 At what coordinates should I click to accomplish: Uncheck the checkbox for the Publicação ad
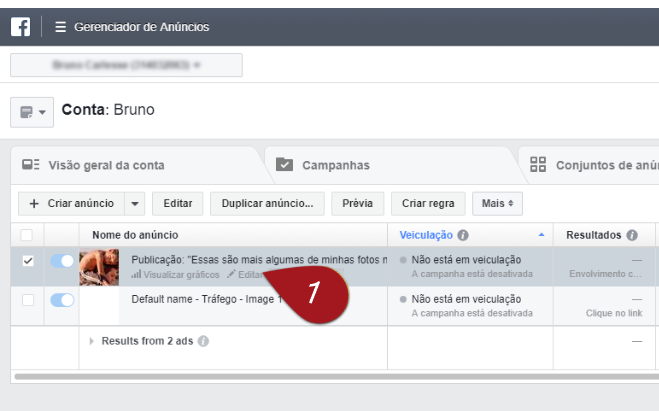28,261
